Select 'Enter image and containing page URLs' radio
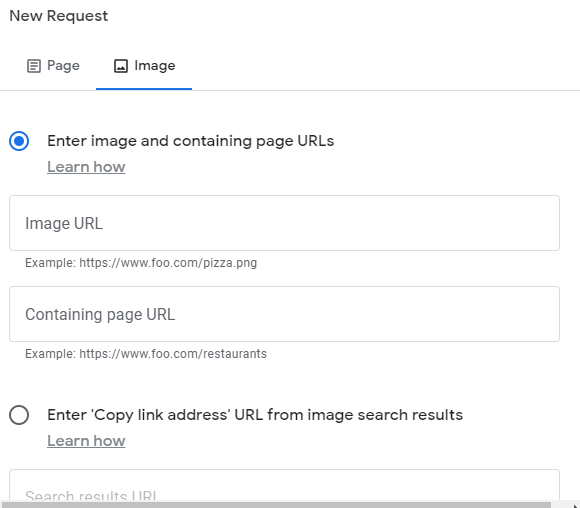The height and width of the screenshot is (508, 580). click(x=19, y=141)
